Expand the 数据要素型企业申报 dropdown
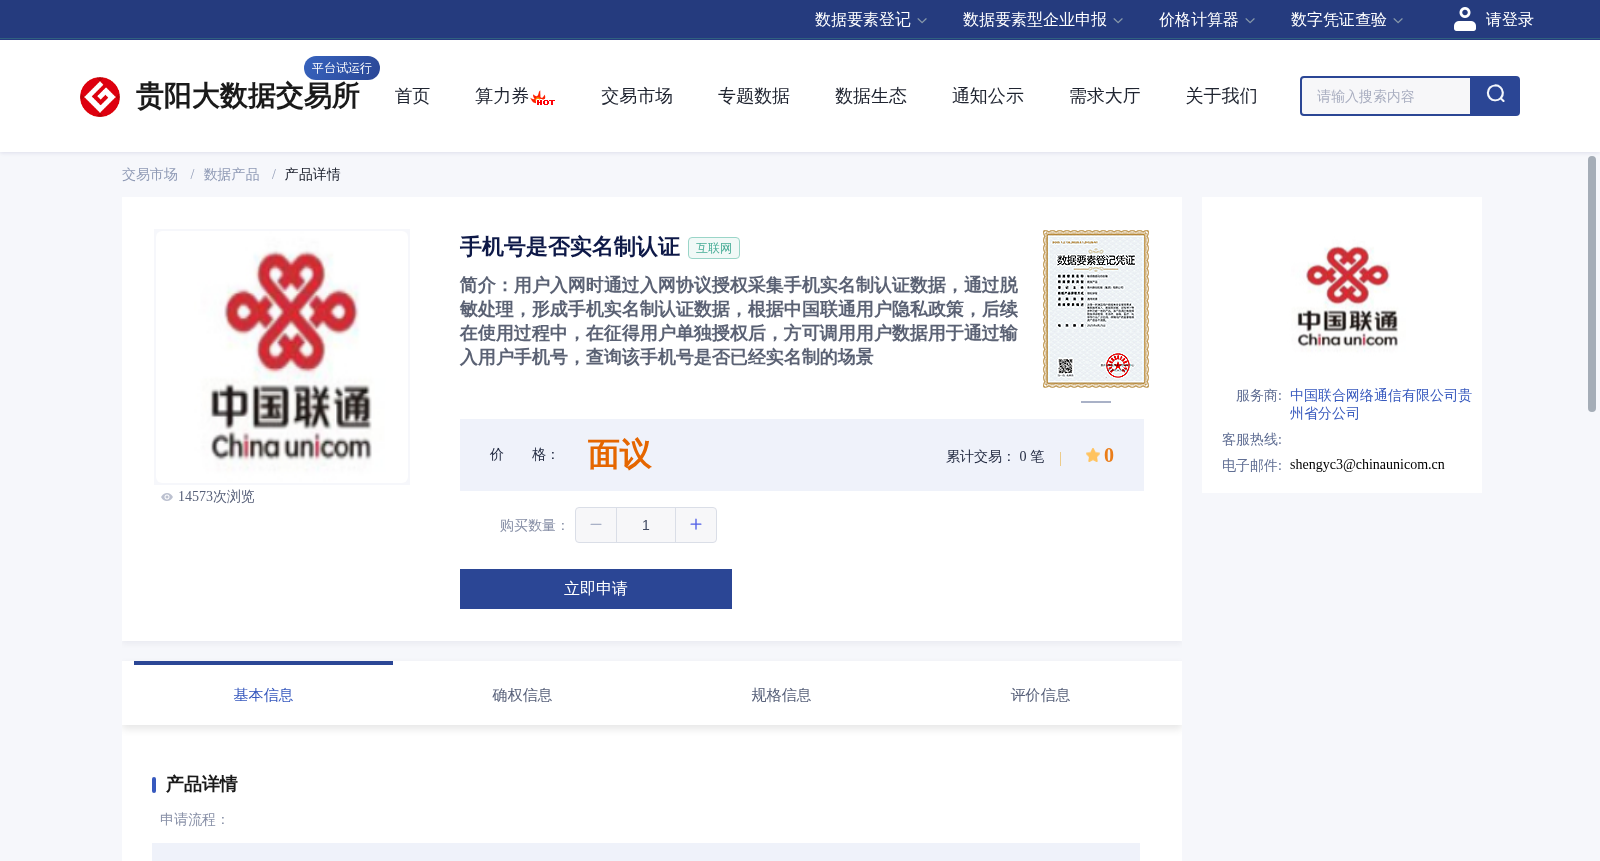The height and width of the screenshot is (861, 1600). pyautogui.click(x=1043, y=20)
